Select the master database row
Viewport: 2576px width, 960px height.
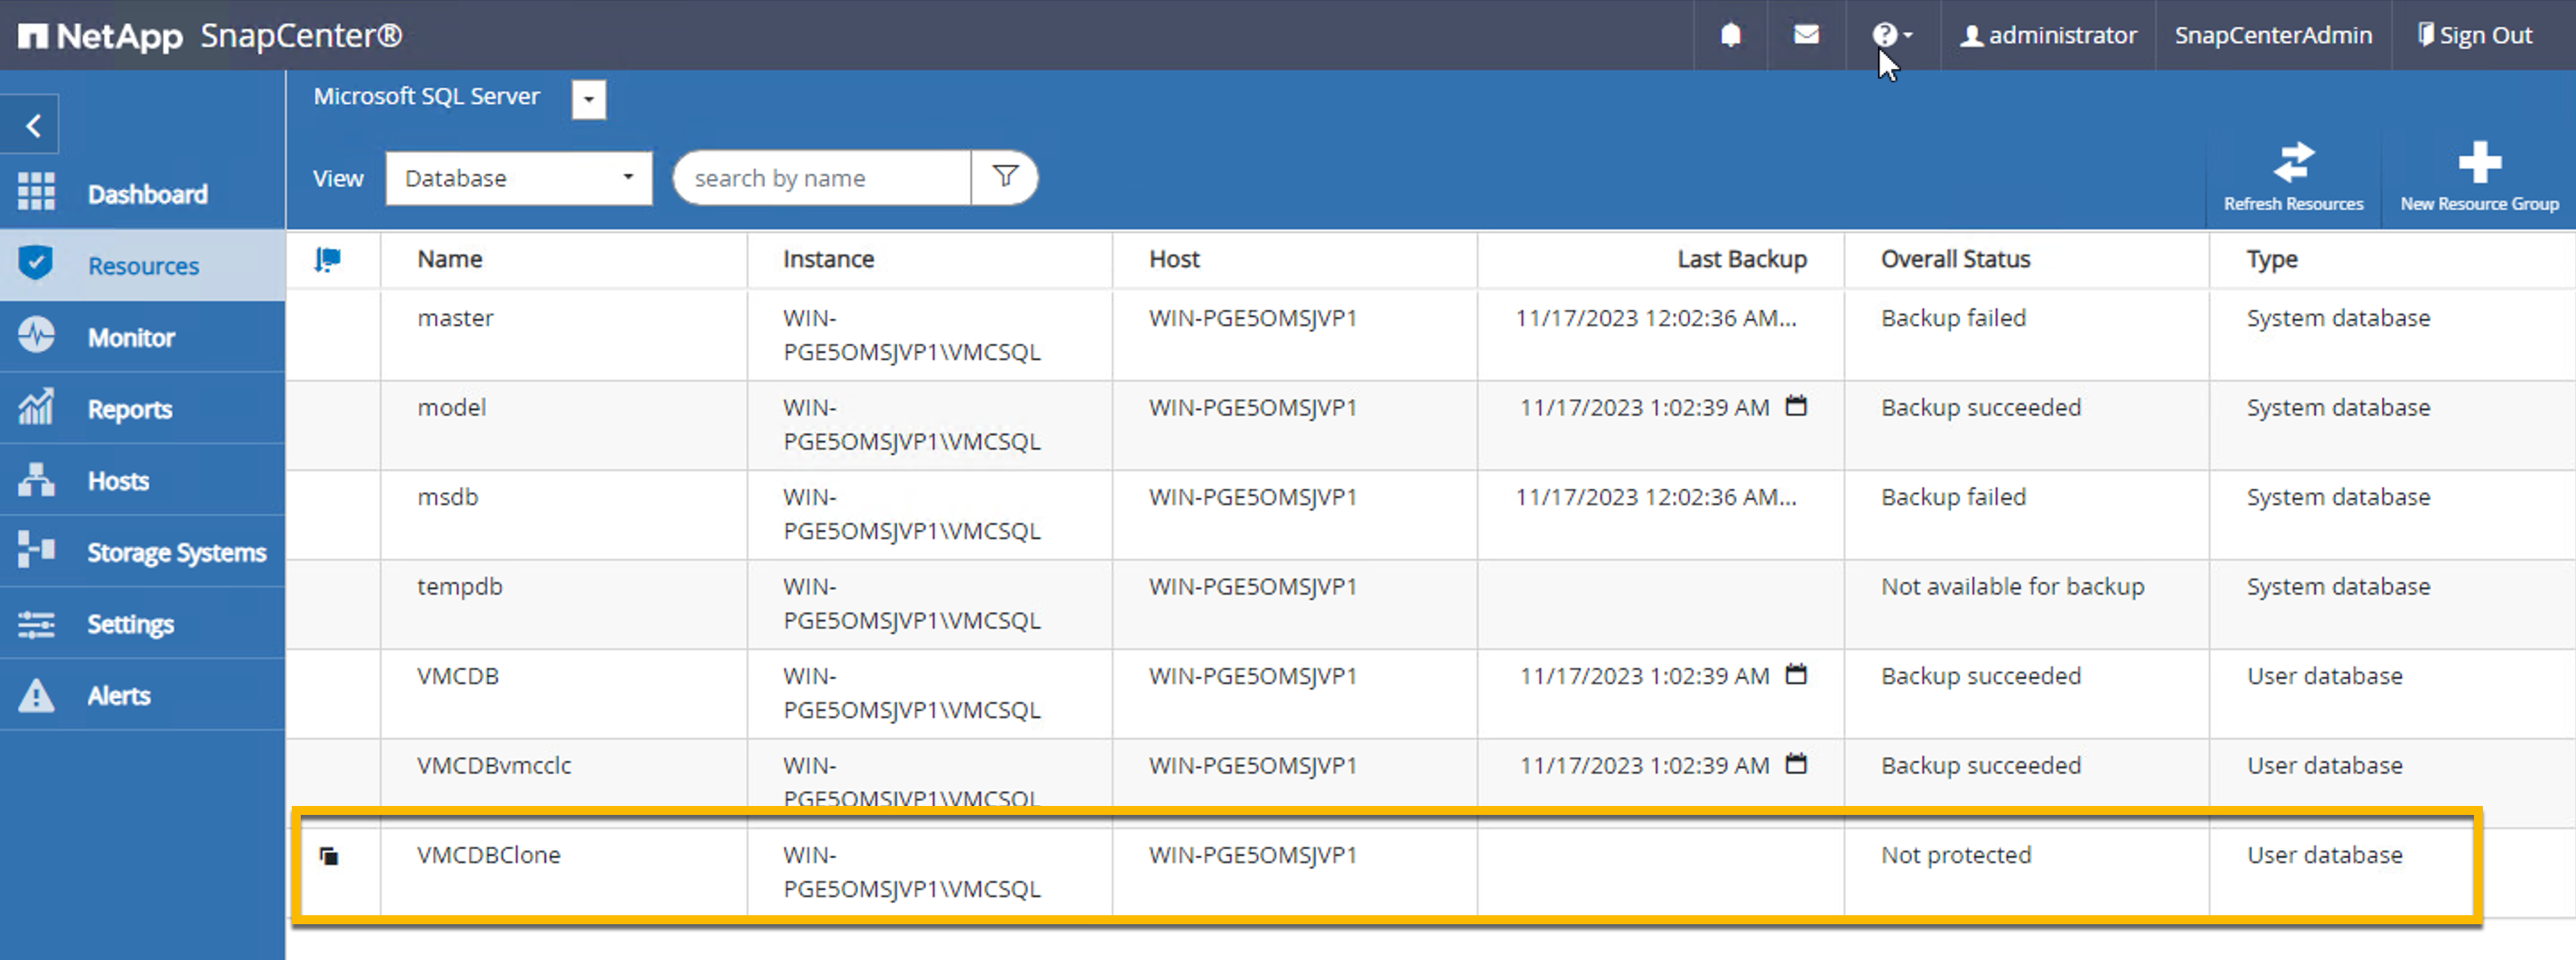(1430, 335)
